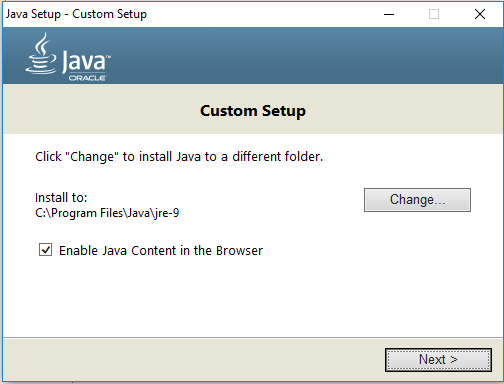
Task: Uncheck Enable Java Content in the Browser
Action: [x=45, y=250]
